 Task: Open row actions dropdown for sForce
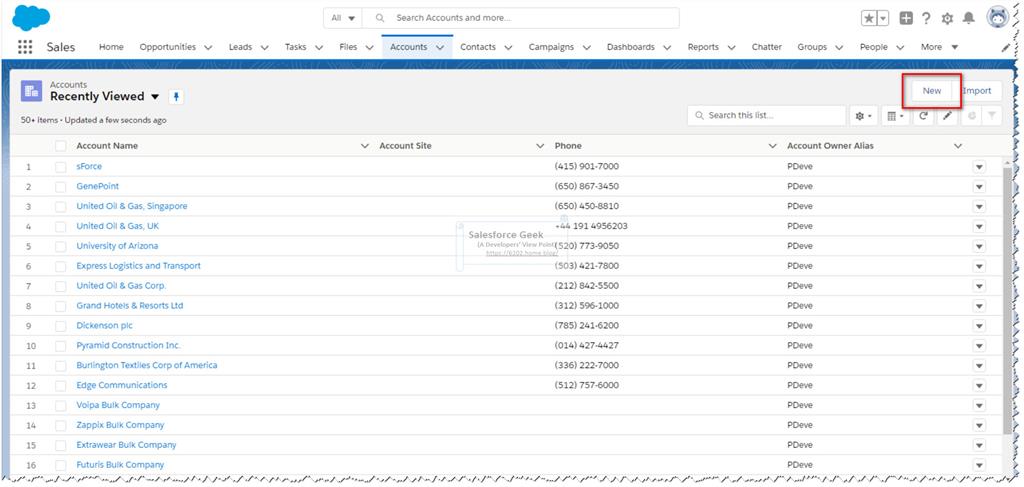[x=979, y=167]
